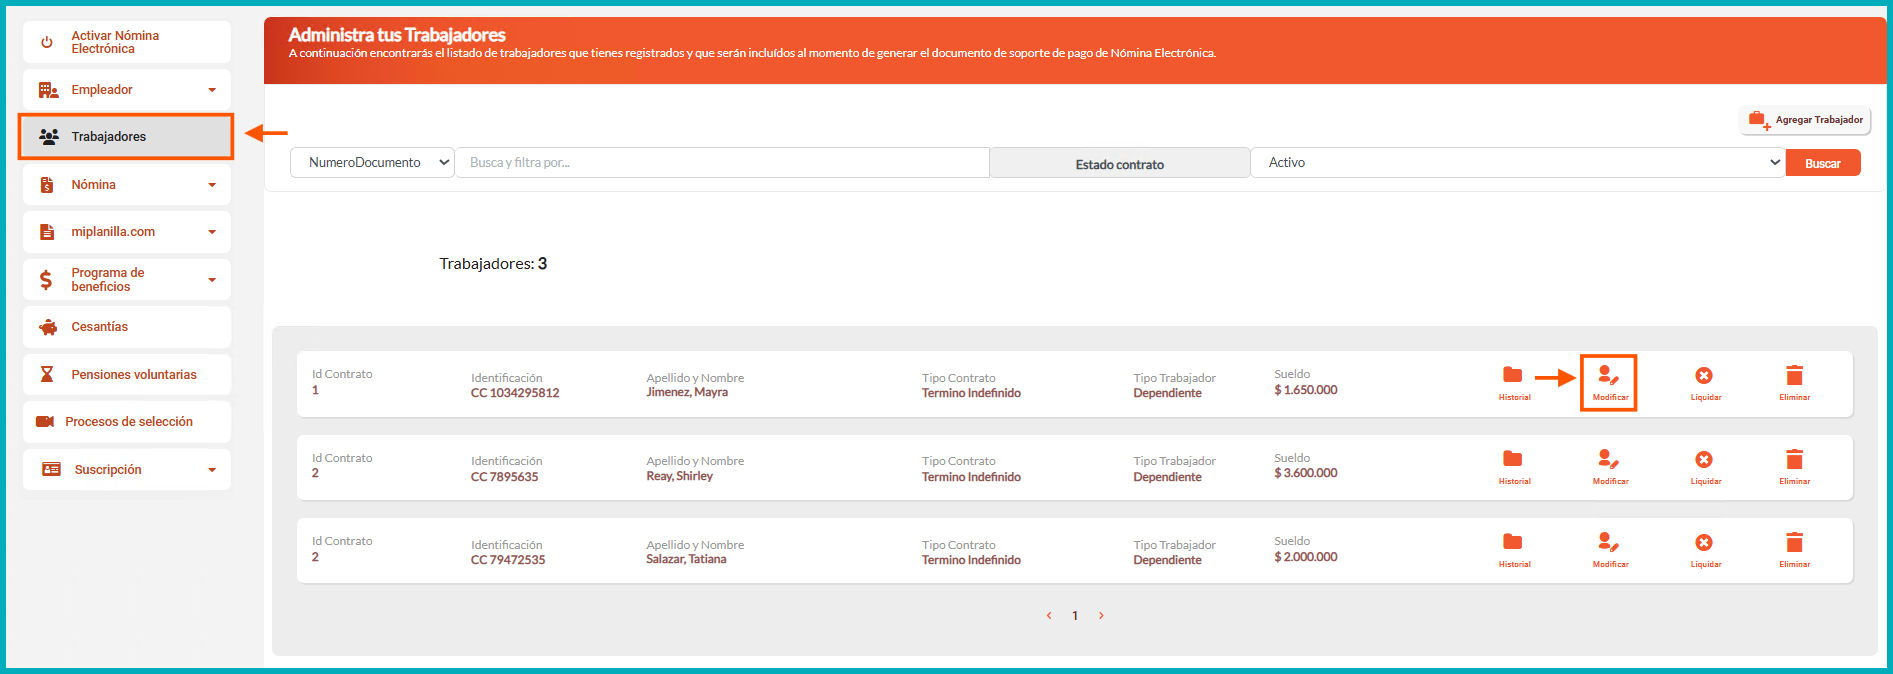Image resolution: width=1893 pixels, height=674 pixels.
Task: Open the NumeroDocumento filter dropdown
Action: [372, 163]
